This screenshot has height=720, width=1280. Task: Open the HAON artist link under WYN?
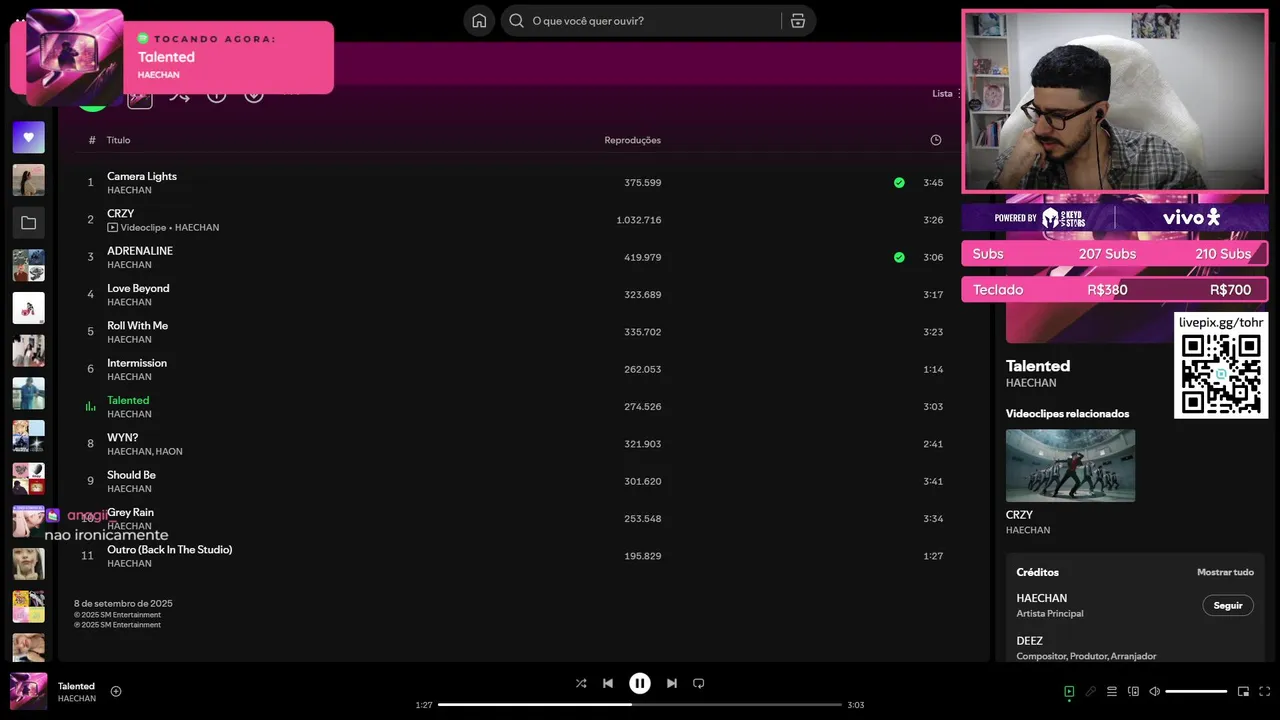click(x=169, y=452)
